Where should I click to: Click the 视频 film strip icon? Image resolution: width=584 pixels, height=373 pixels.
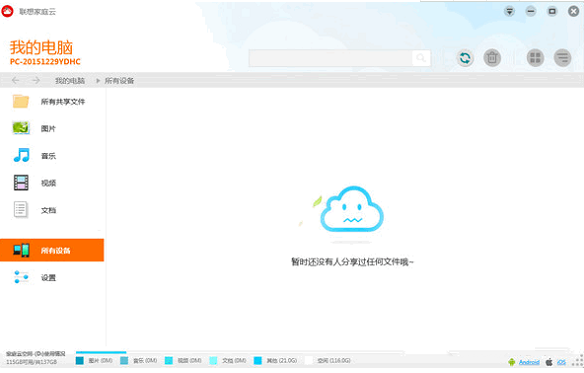21,183
